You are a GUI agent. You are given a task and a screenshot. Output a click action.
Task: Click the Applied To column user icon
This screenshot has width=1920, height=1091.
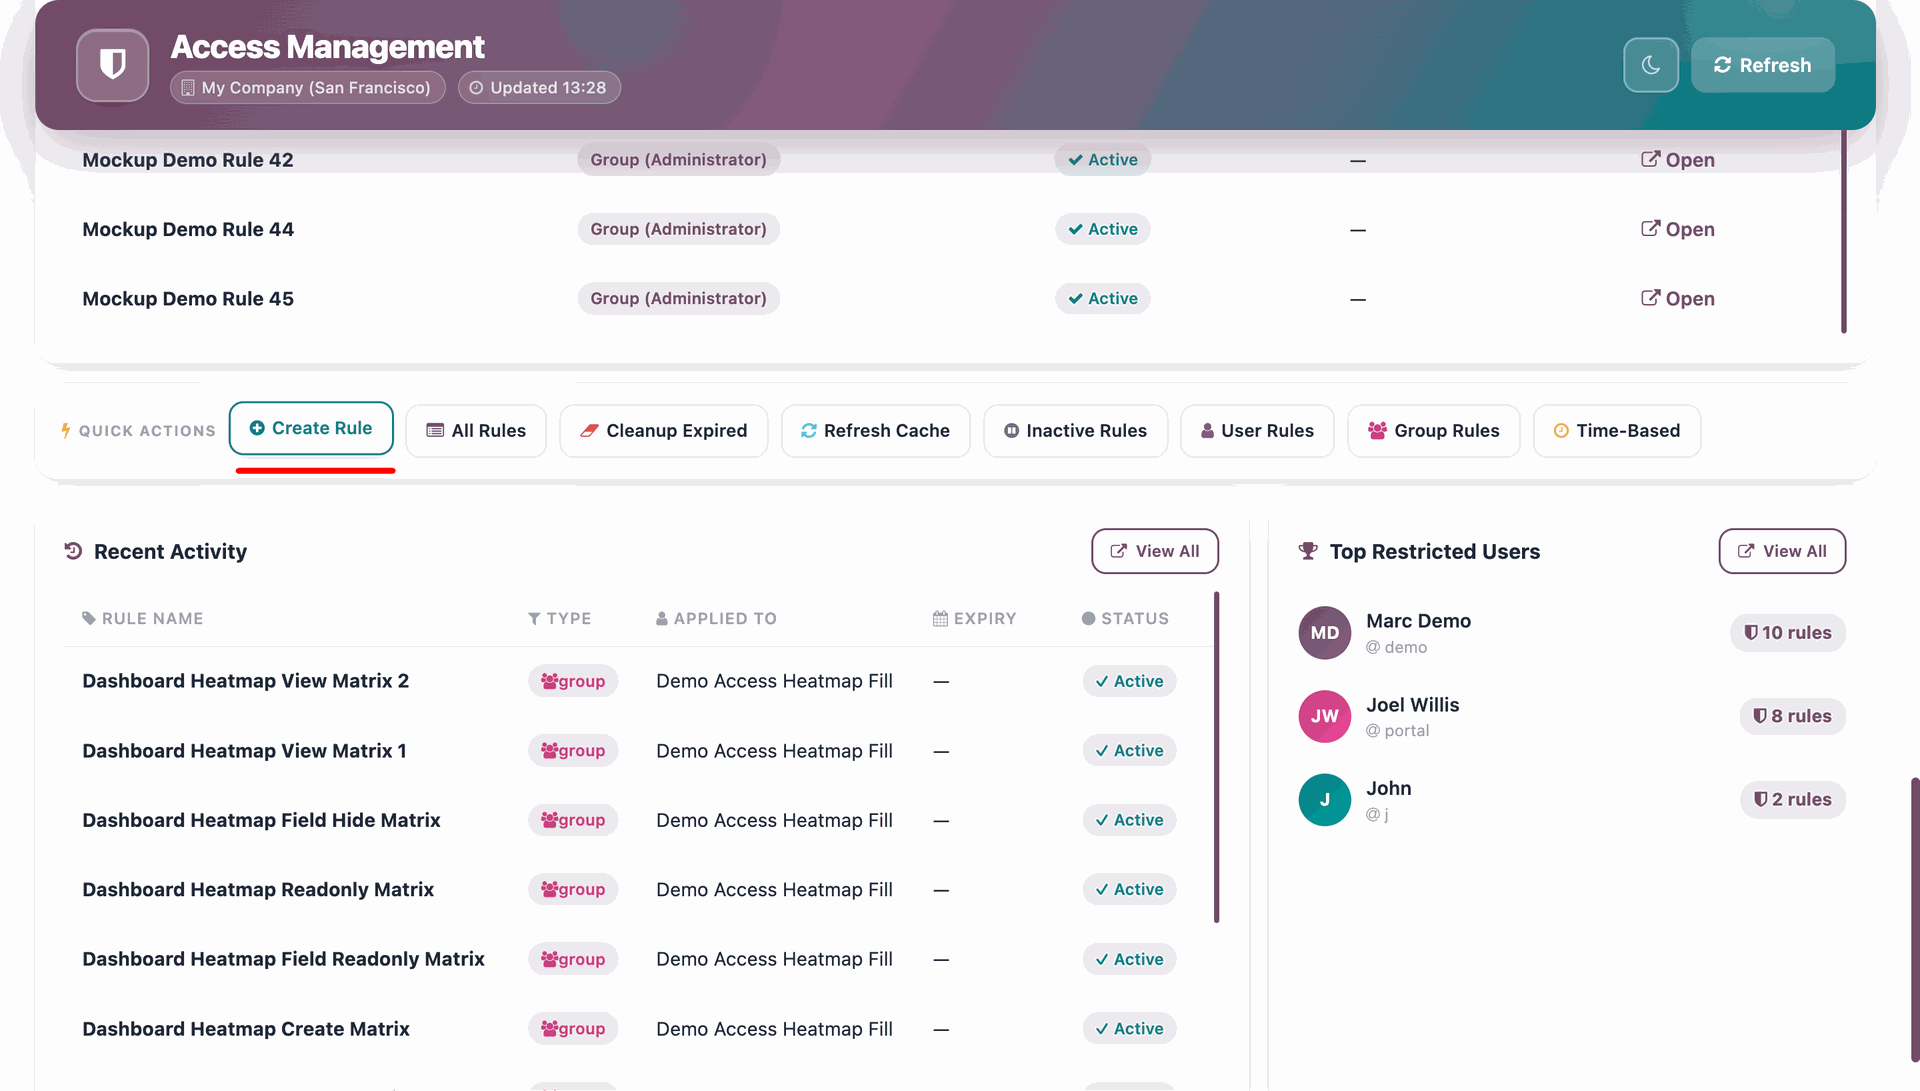coord(662,619)
